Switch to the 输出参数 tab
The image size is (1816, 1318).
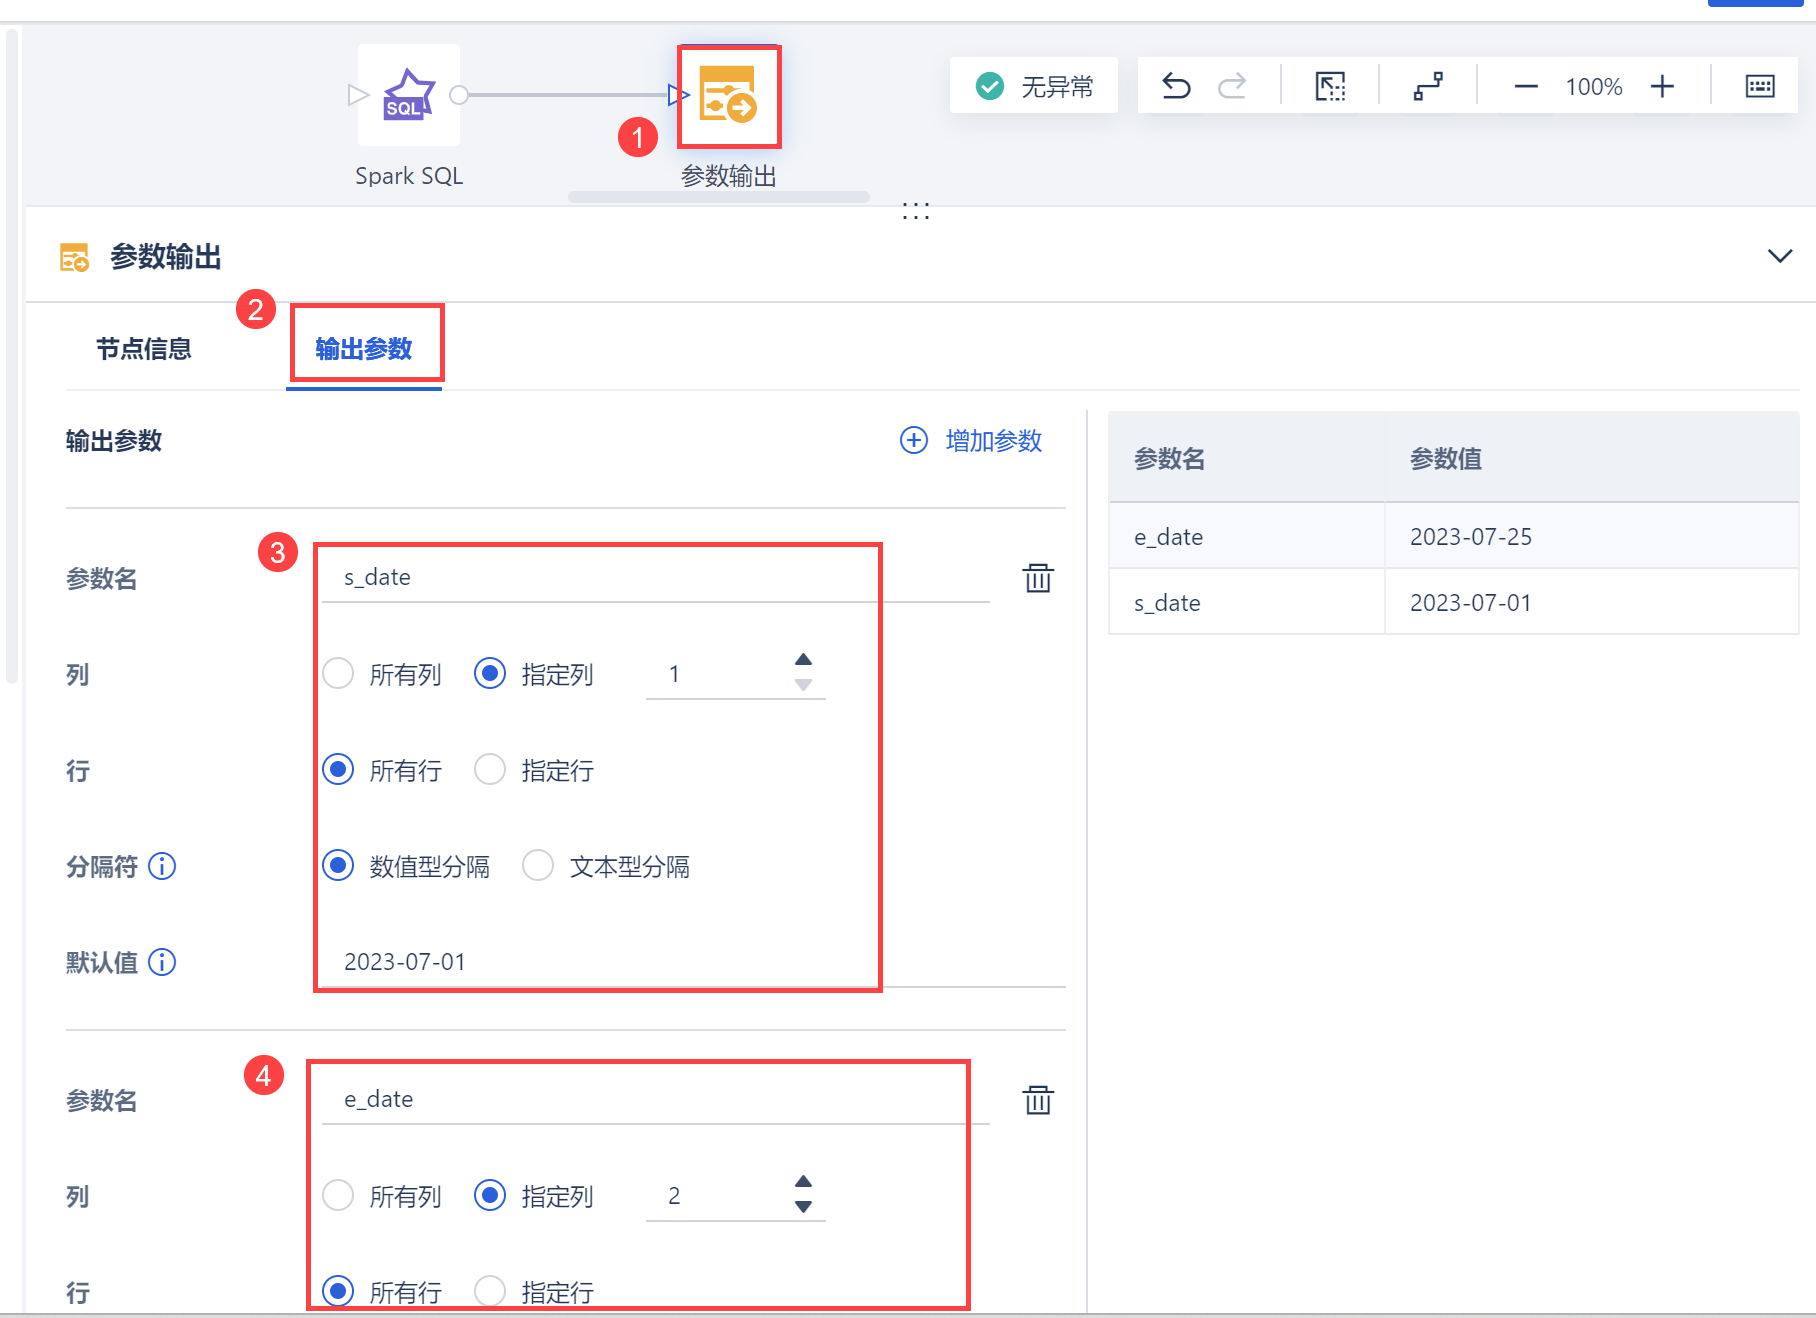[x=364, y=349]
